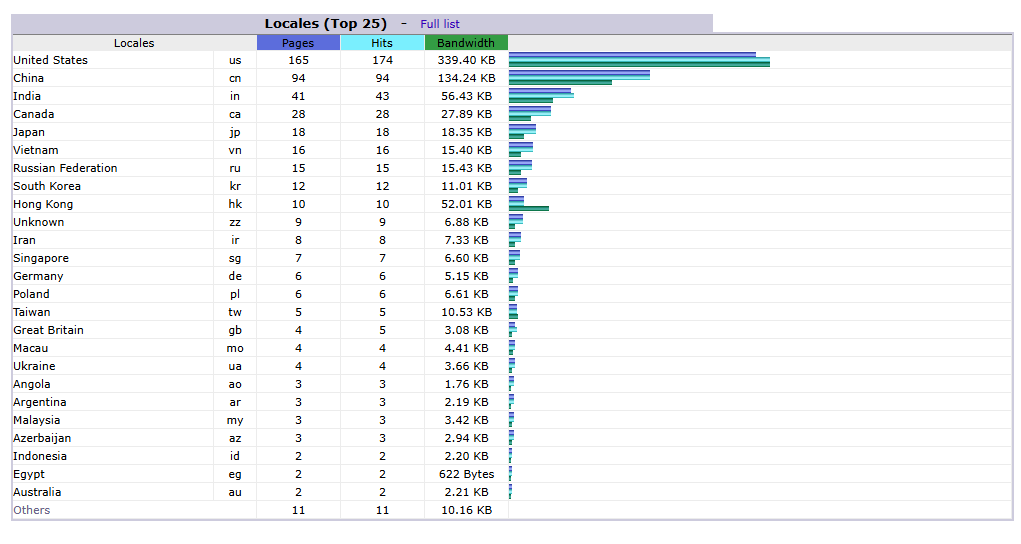Click the United States hits value 174

pyautogui.click(x=382, y=60)
